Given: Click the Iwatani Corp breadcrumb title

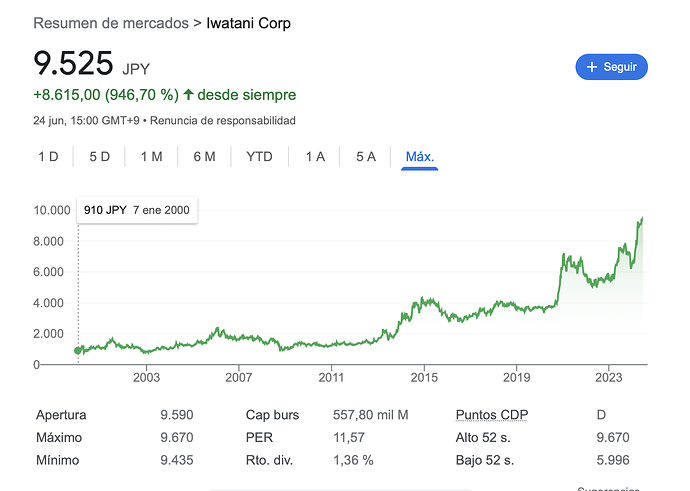Looking at the screenshot, I should (x=248, y=22).
